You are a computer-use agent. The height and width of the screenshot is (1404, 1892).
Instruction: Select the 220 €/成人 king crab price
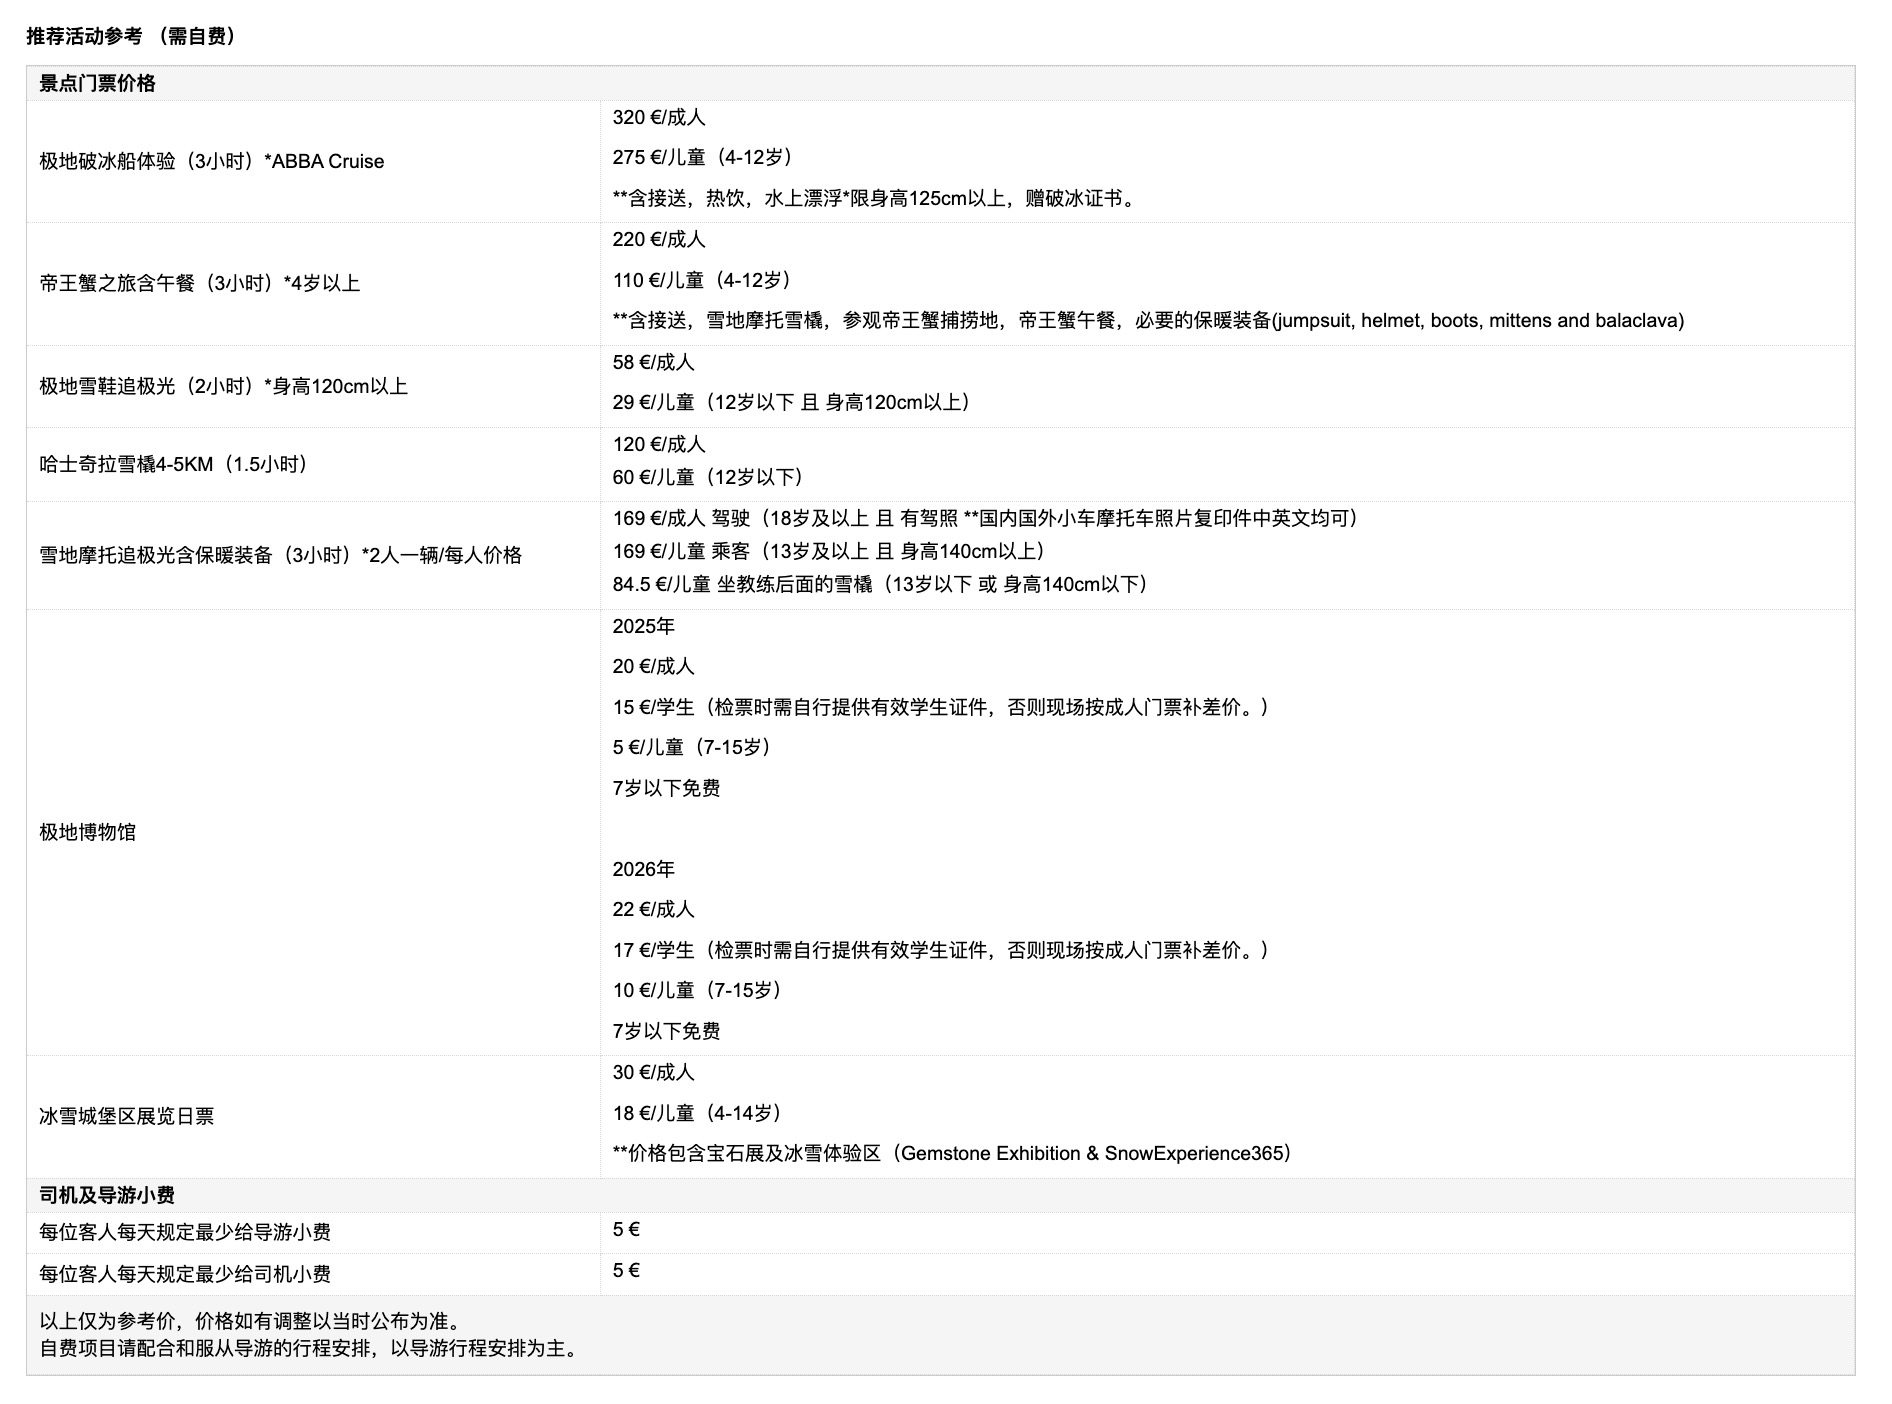658,240
